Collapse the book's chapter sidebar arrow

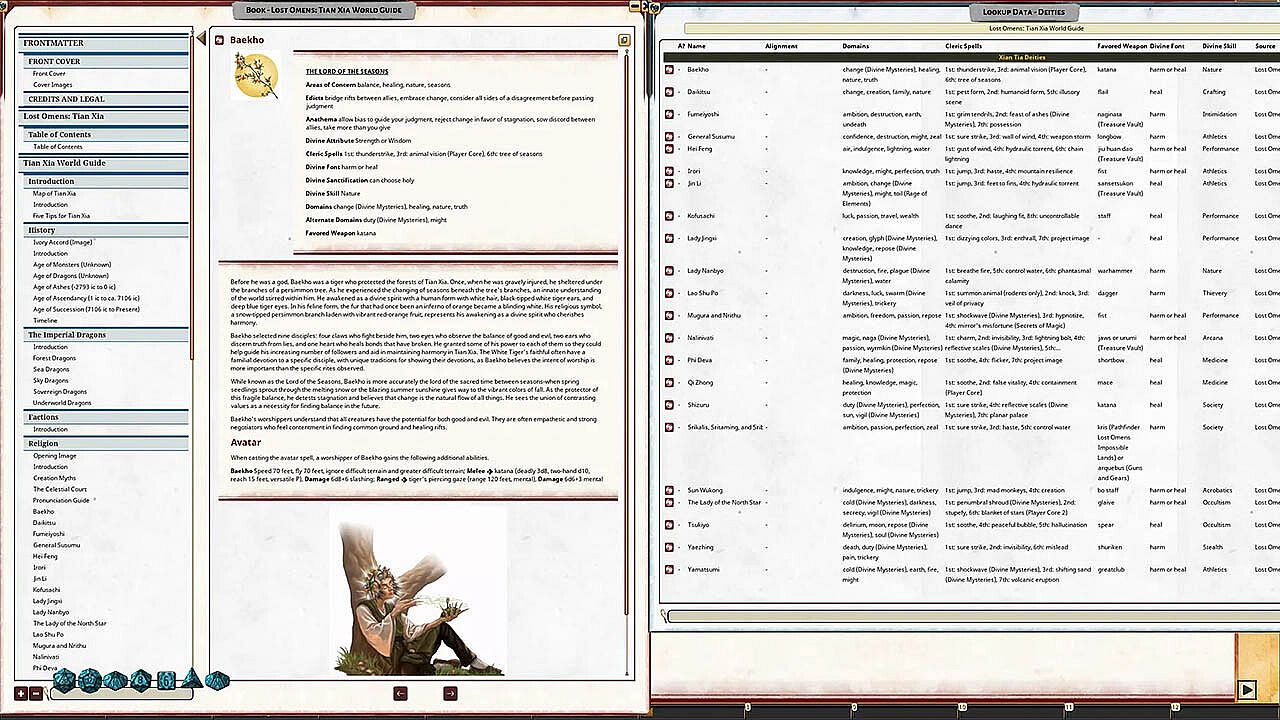(x=200, y=39)
